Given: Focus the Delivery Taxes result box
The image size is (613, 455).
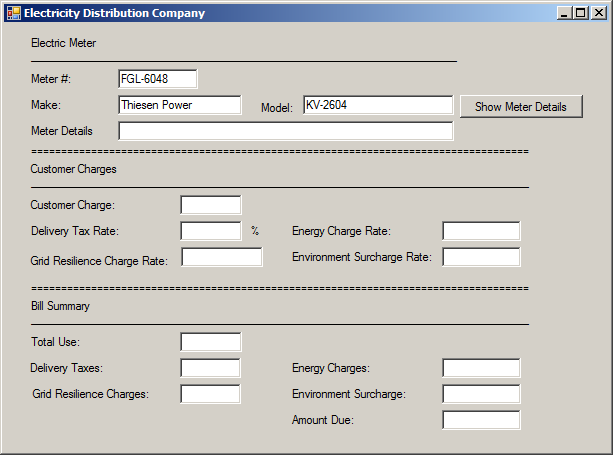Looking at the screenshot, I should pyautogui.click(x=210, y=368).
